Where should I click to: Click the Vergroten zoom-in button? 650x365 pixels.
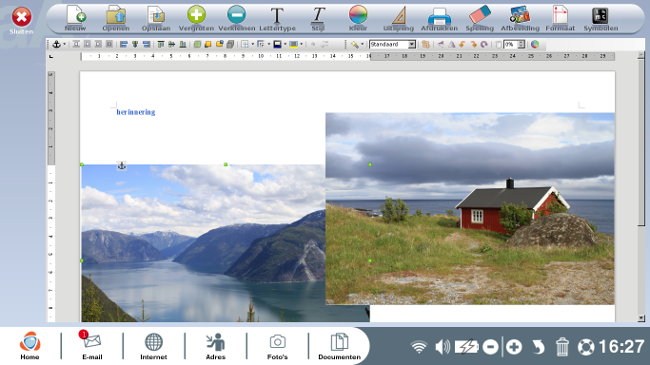point(196,18)
